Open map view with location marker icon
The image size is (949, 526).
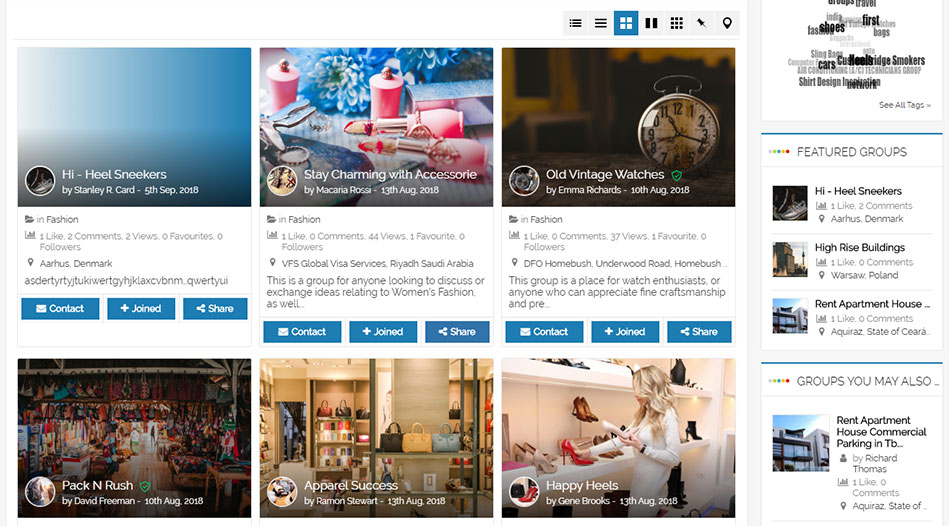[727, 23]
